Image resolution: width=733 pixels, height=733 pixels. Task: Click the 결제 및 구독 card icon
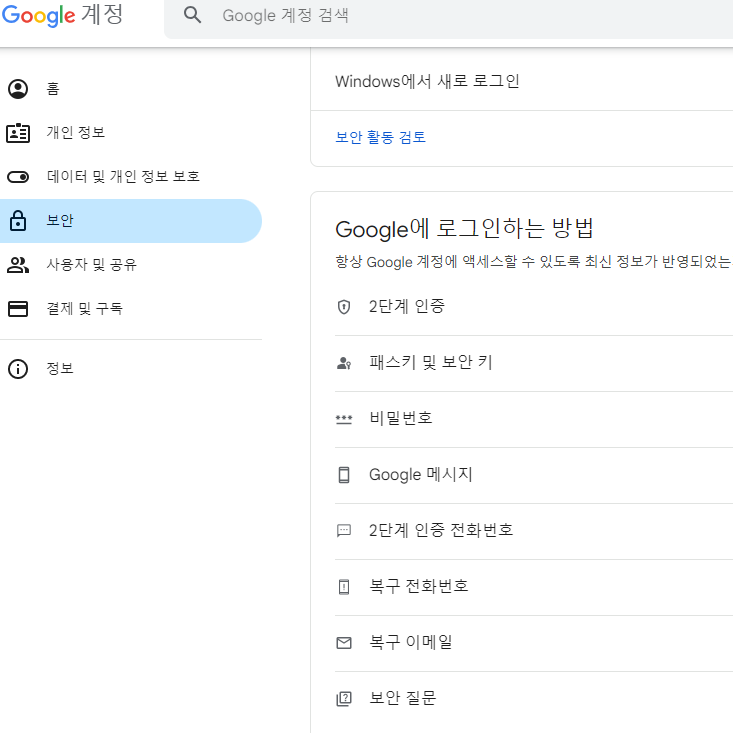18,309
